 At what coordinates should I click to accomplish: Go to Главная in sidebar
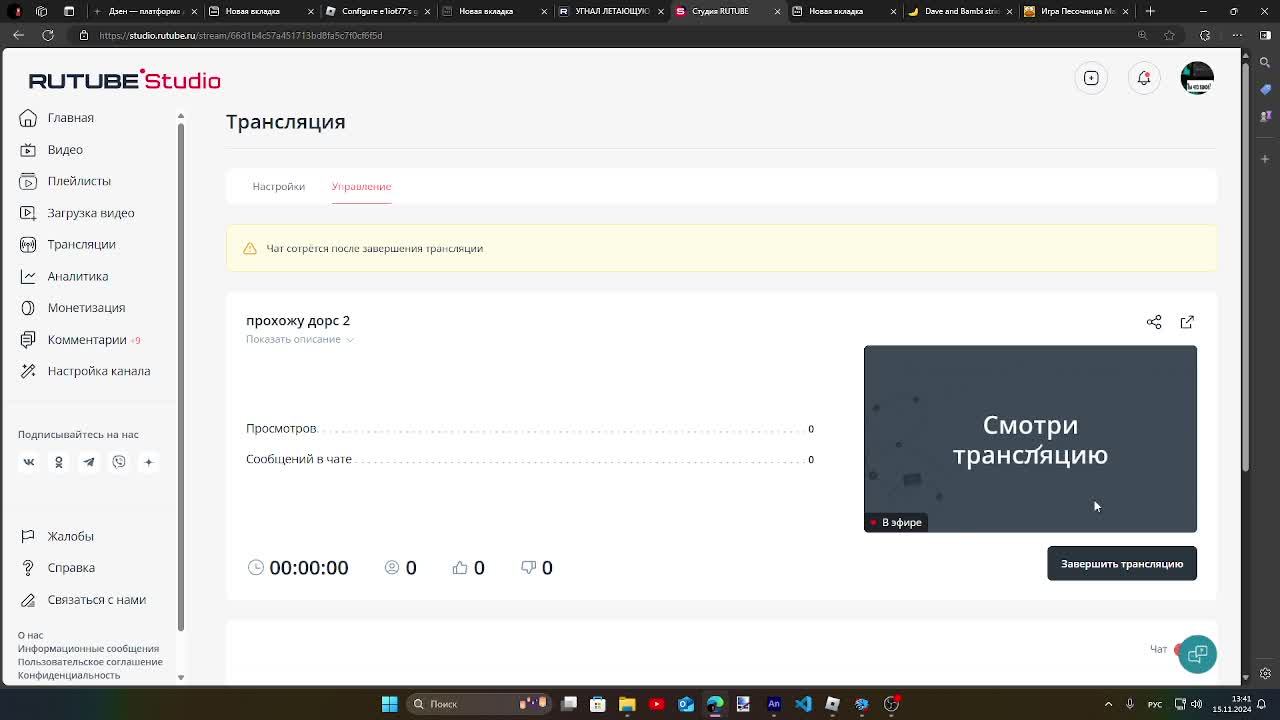coord(70,118)
